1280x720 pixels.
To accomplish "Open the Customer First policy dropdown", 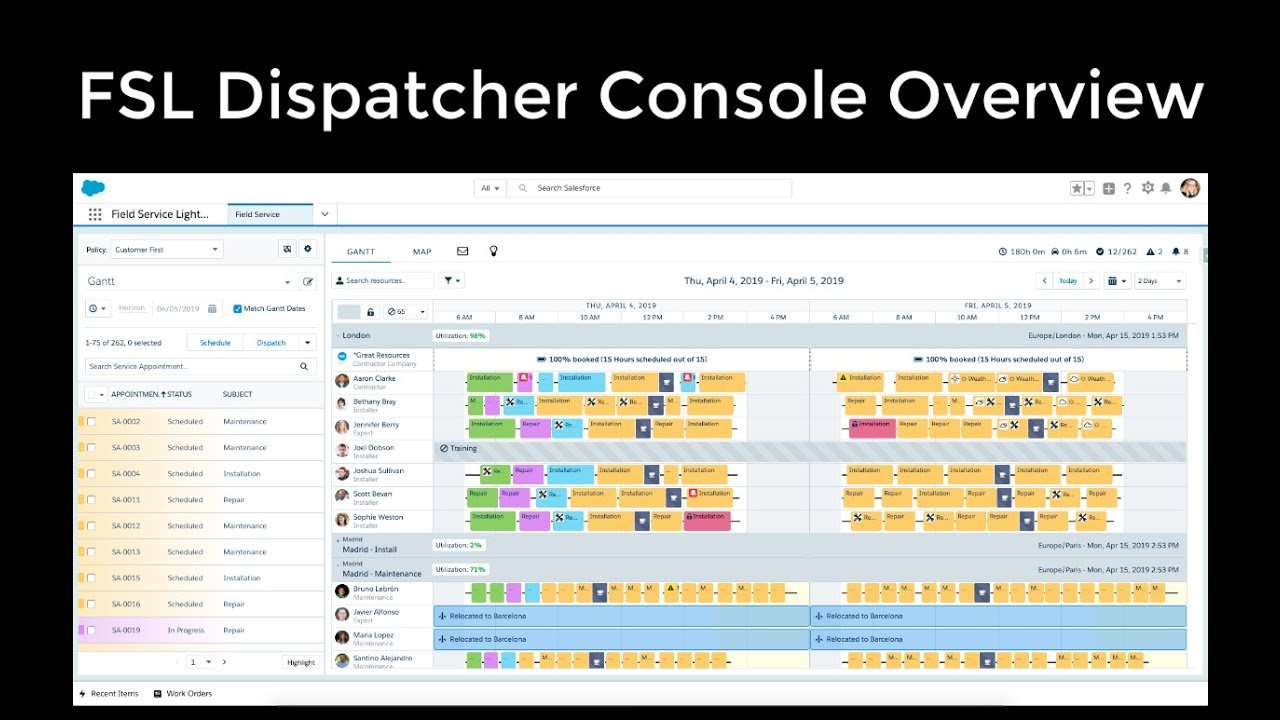I will 167,249.
